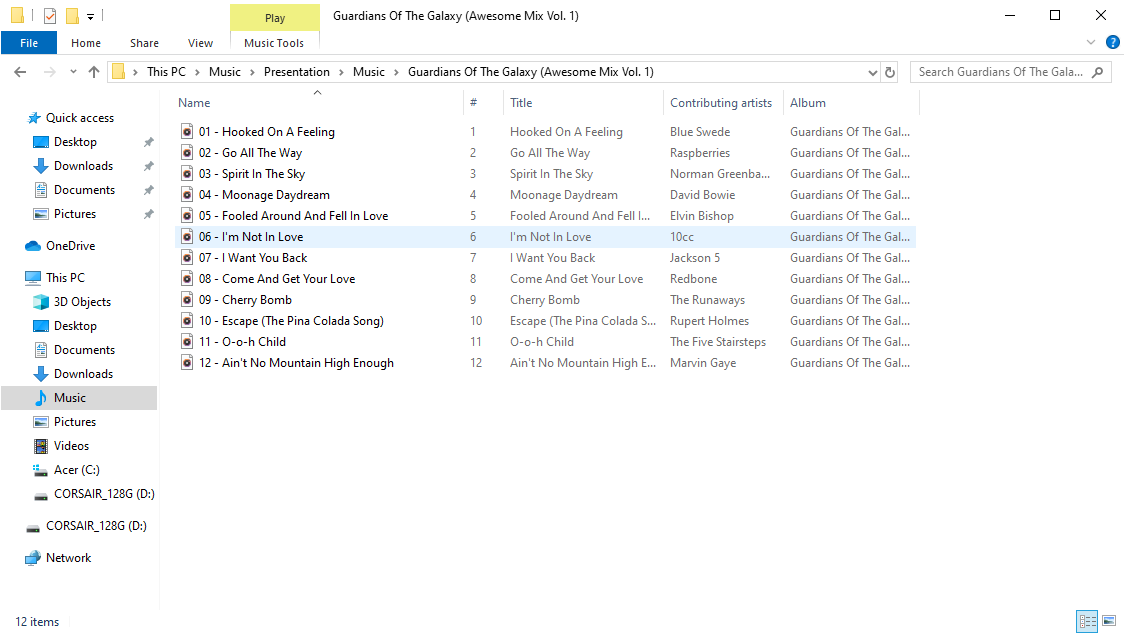This screenshot has height=634, width=1125.
Task: Expand the chevron after This PC in address bar
Action: coord(197,72)
